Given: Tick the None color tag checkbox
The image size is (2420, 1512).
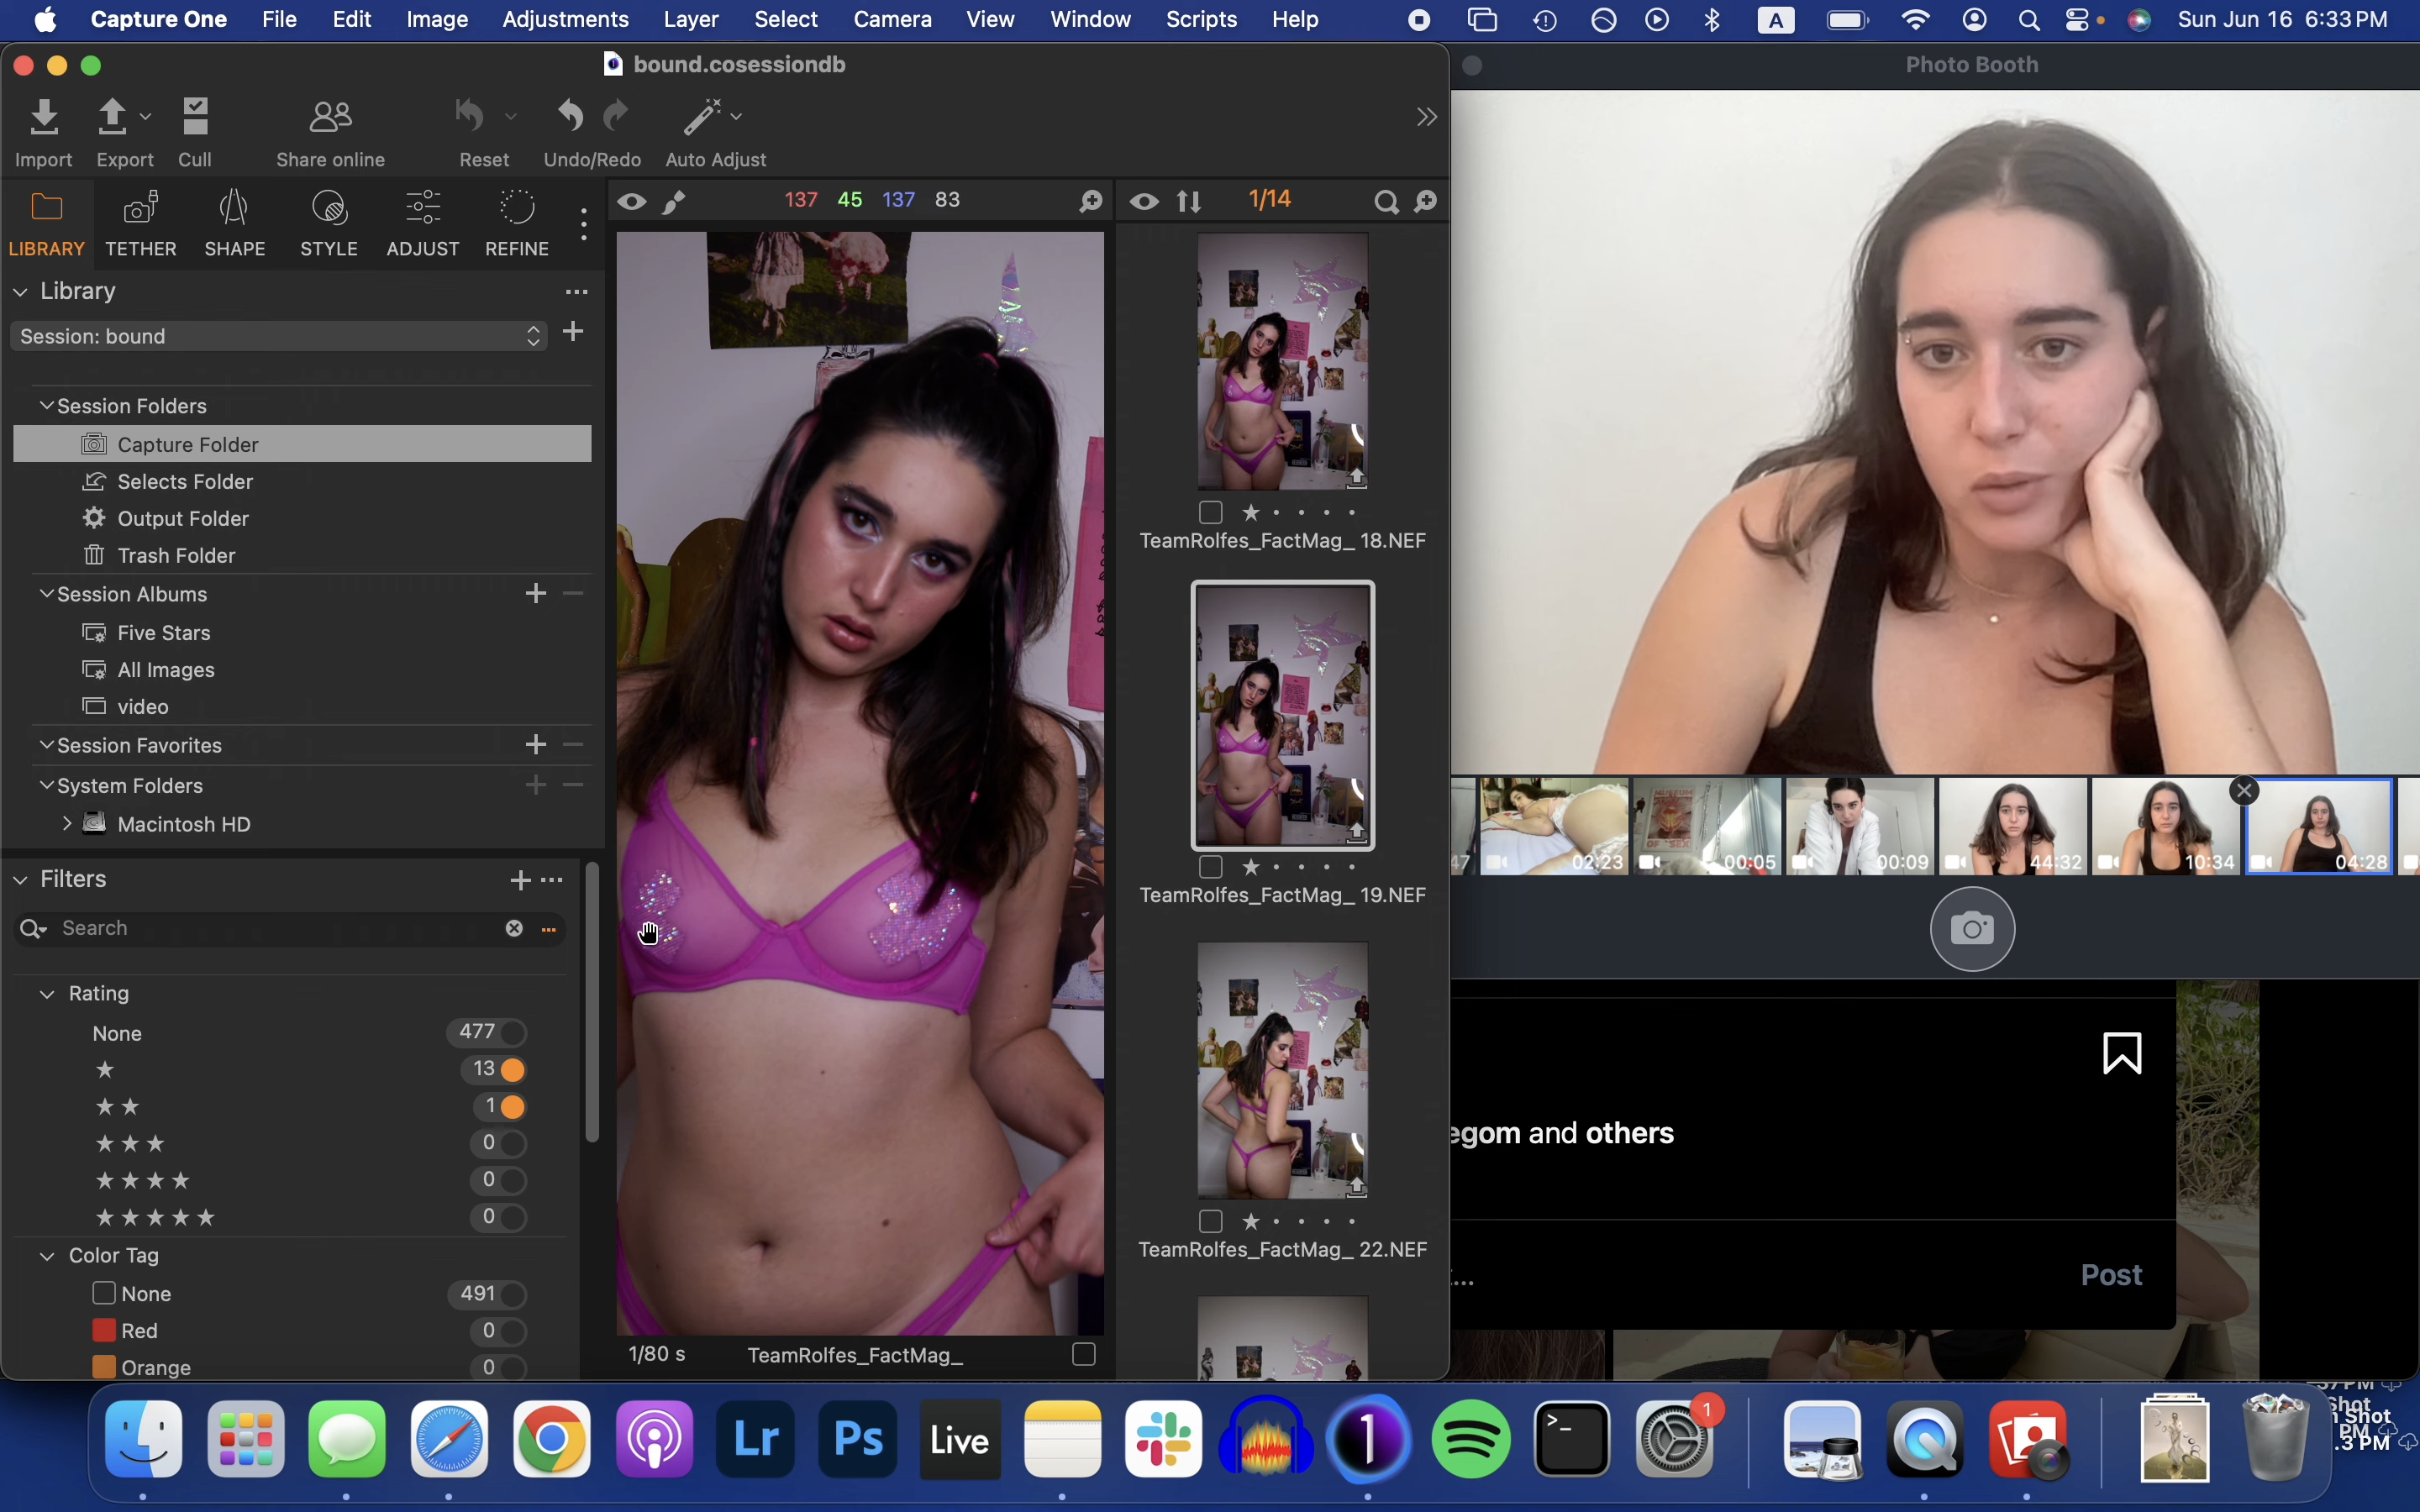Looking at the screenshot, I should coord(103,1293).
